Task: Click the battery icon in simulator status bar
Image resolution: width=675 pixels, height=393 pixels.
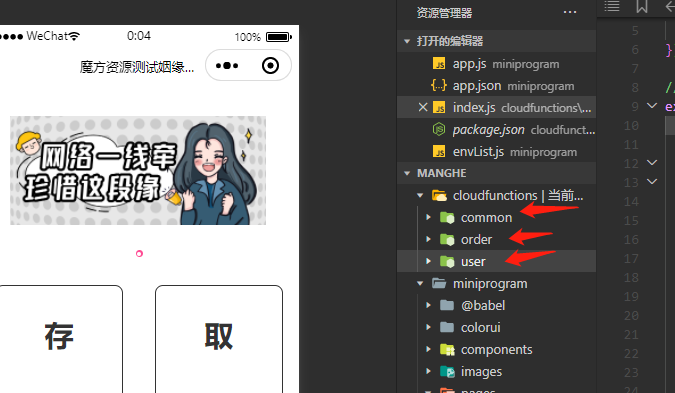Action: [x=279, y=37]
